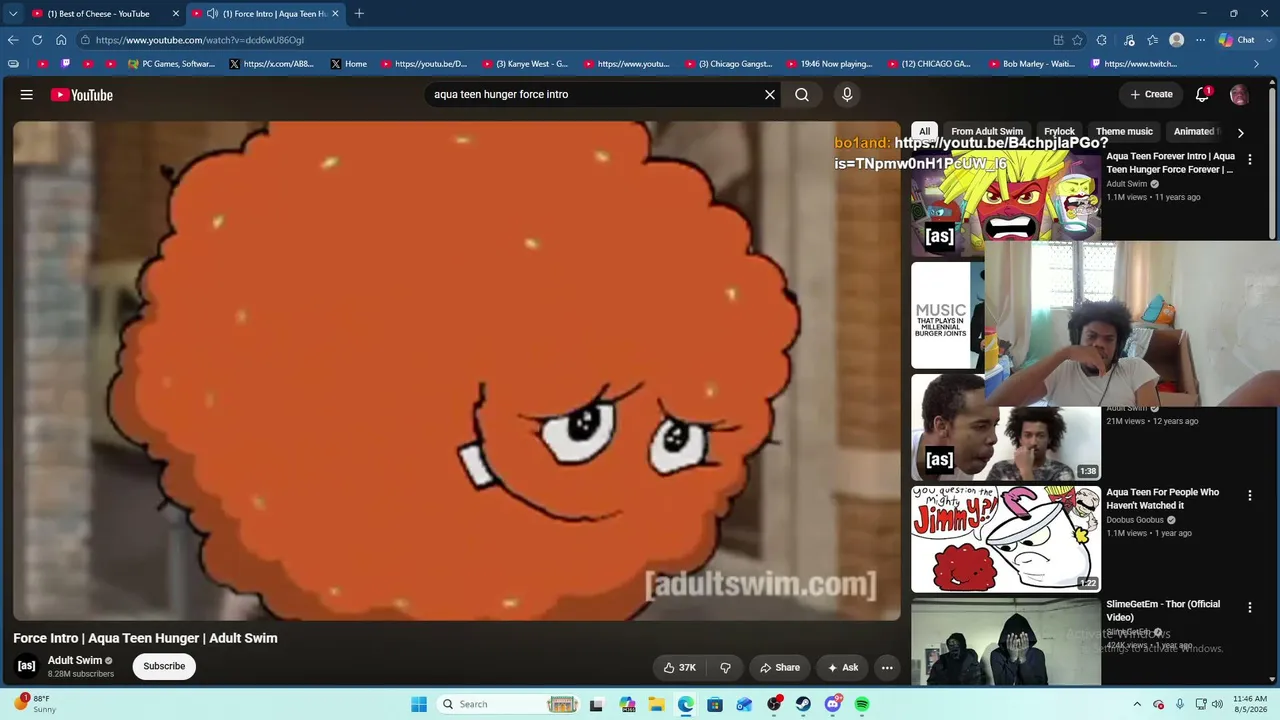Screen dimensions: 1280x720
Task: Focus the YouTube search input field
Action: [x=595, y=95]
